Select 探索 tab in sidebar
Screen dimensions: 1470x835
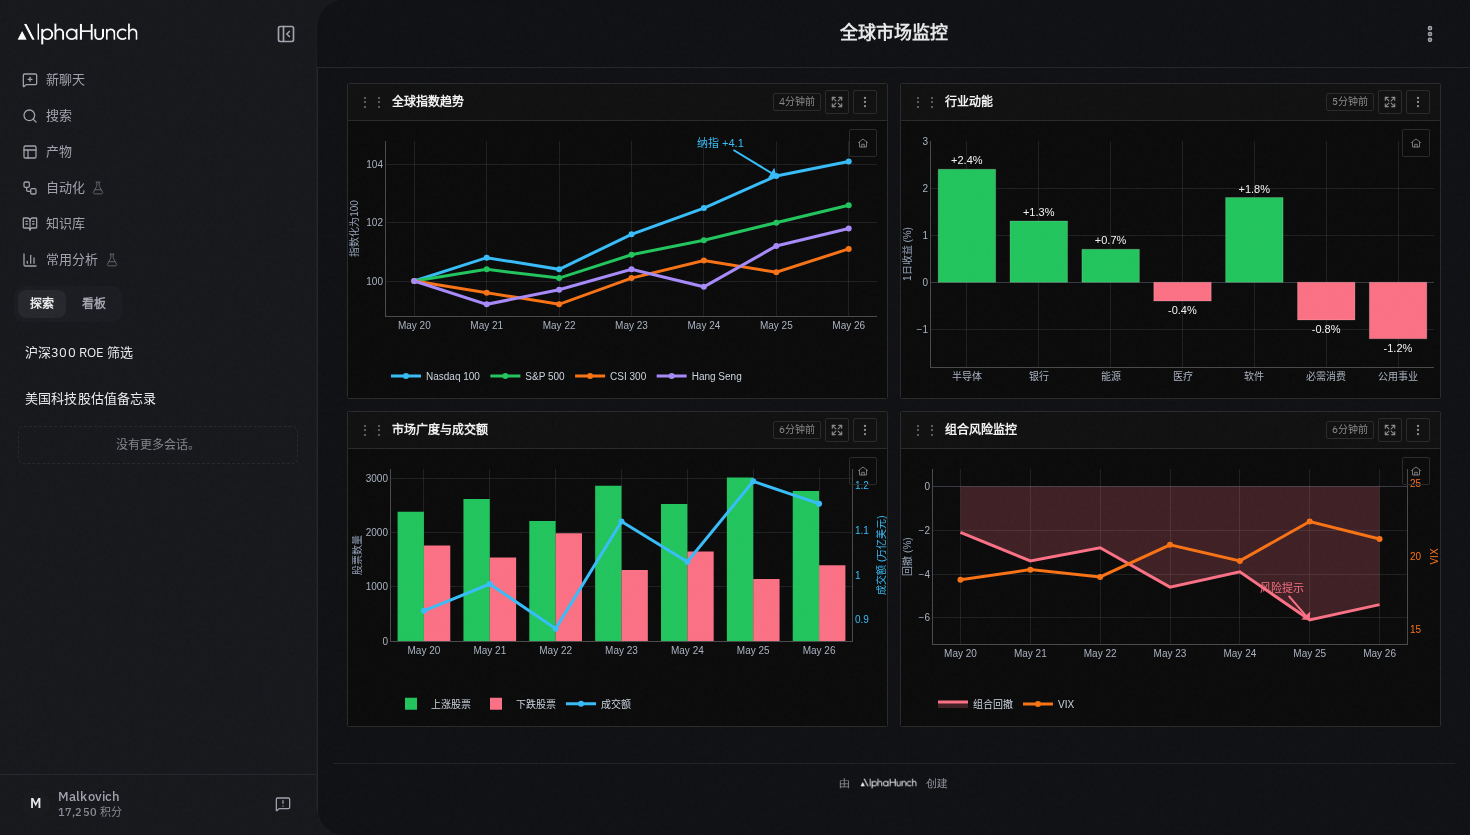pyautogui.click(x=42, y=304)
